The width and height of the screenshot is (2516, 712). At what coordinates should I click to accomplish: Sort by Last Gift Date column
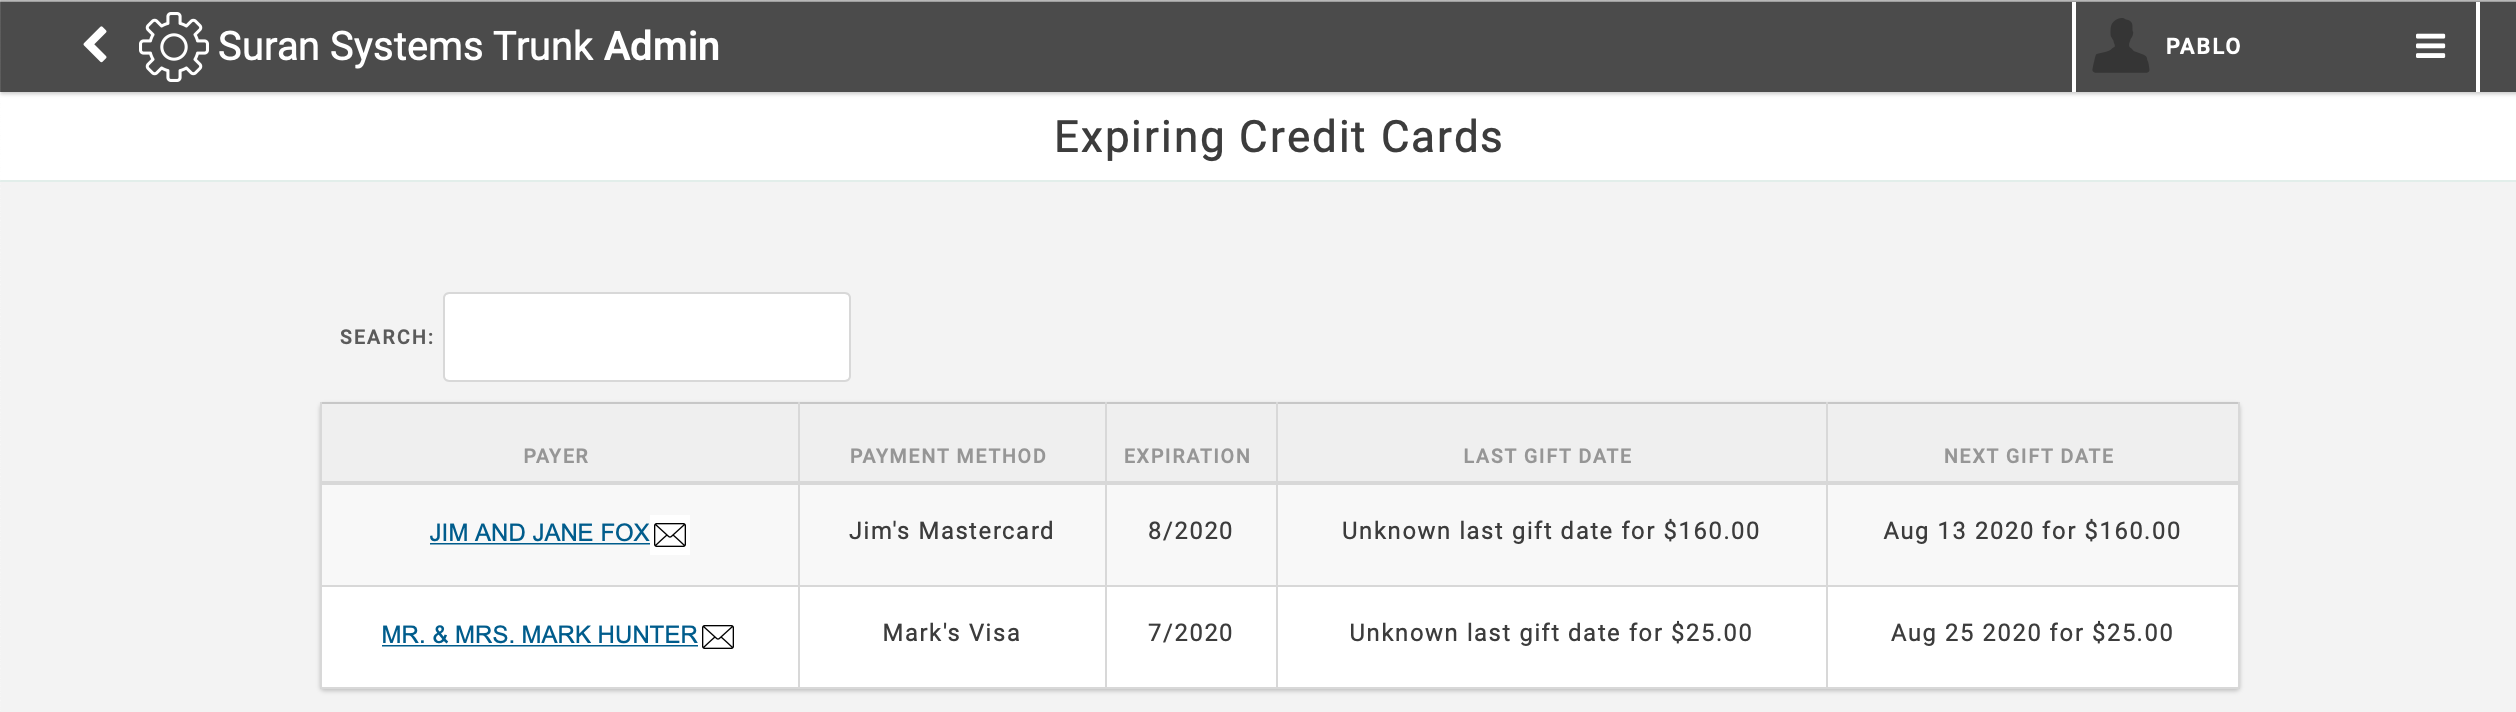[1547, 456]
